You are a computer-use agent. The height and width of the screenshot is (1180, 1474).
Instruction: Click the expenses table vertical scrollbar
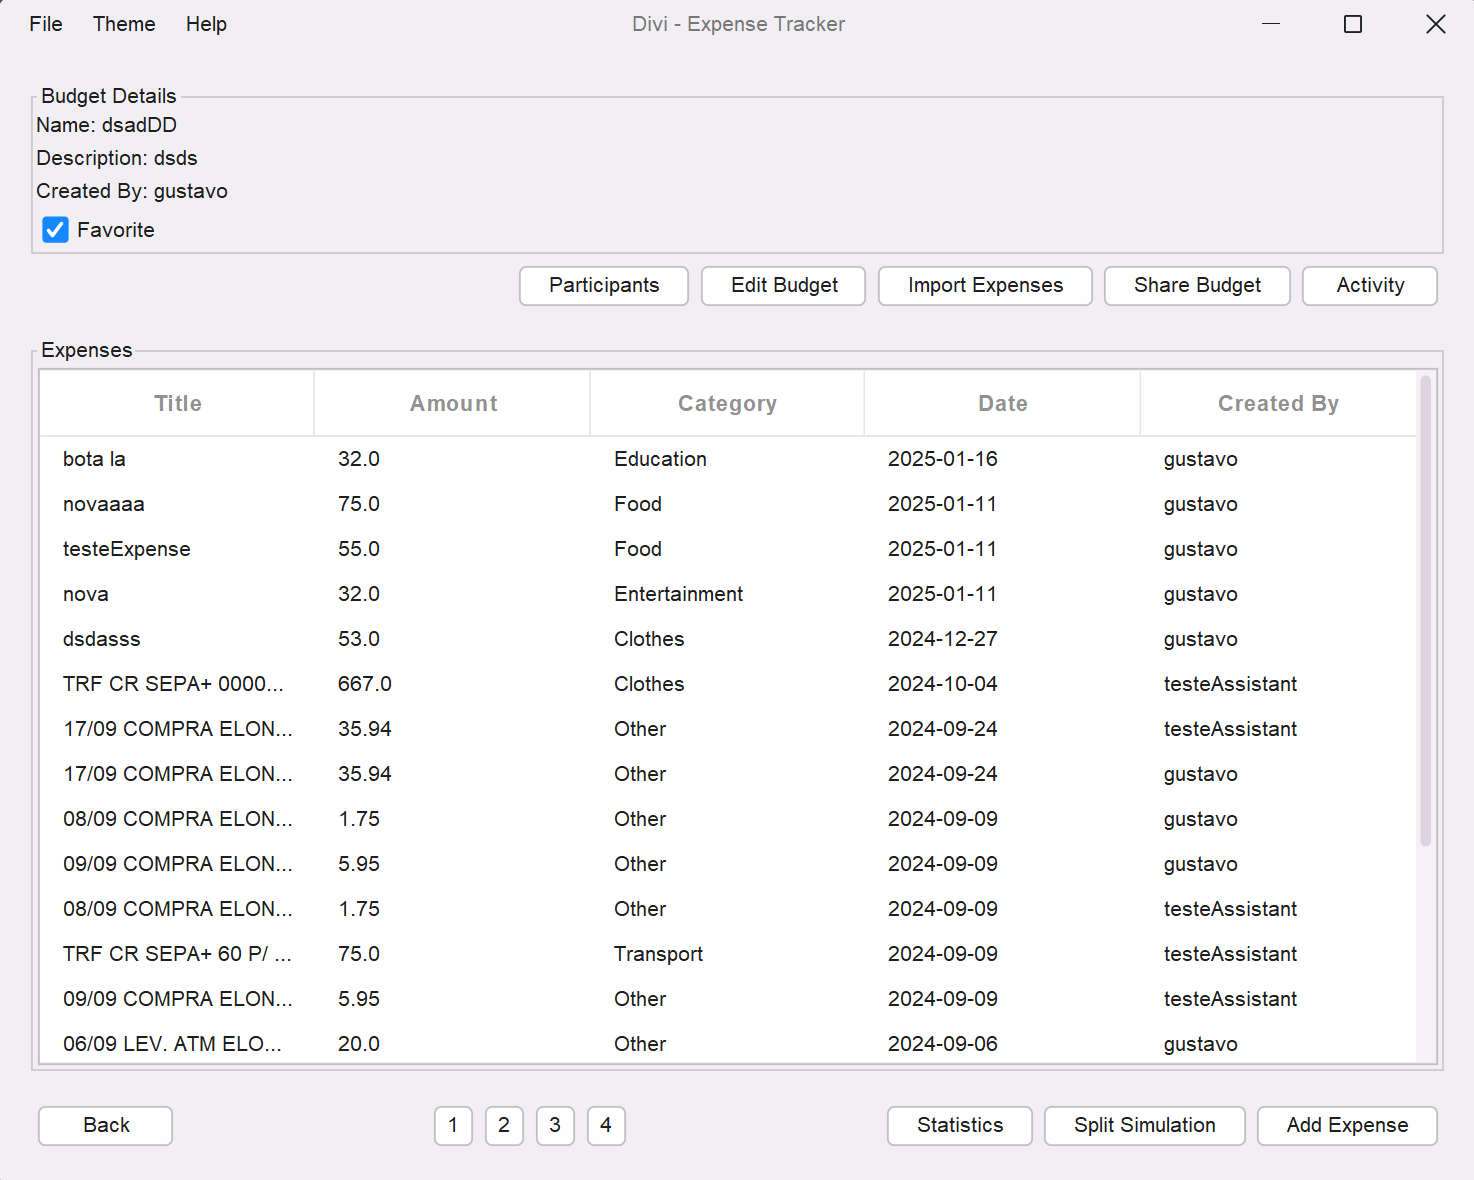[1426, 610]
